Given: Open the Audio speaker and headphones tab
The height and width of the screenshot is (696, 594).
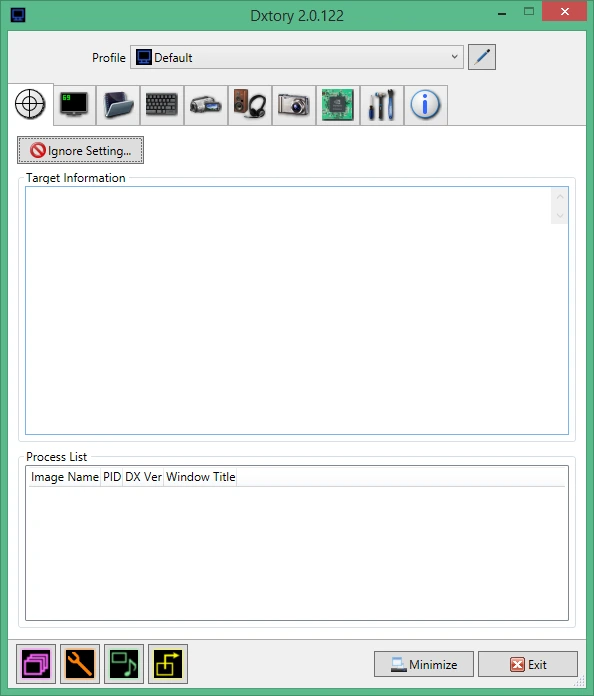Looking at the screenshot, I should [249, 105].
